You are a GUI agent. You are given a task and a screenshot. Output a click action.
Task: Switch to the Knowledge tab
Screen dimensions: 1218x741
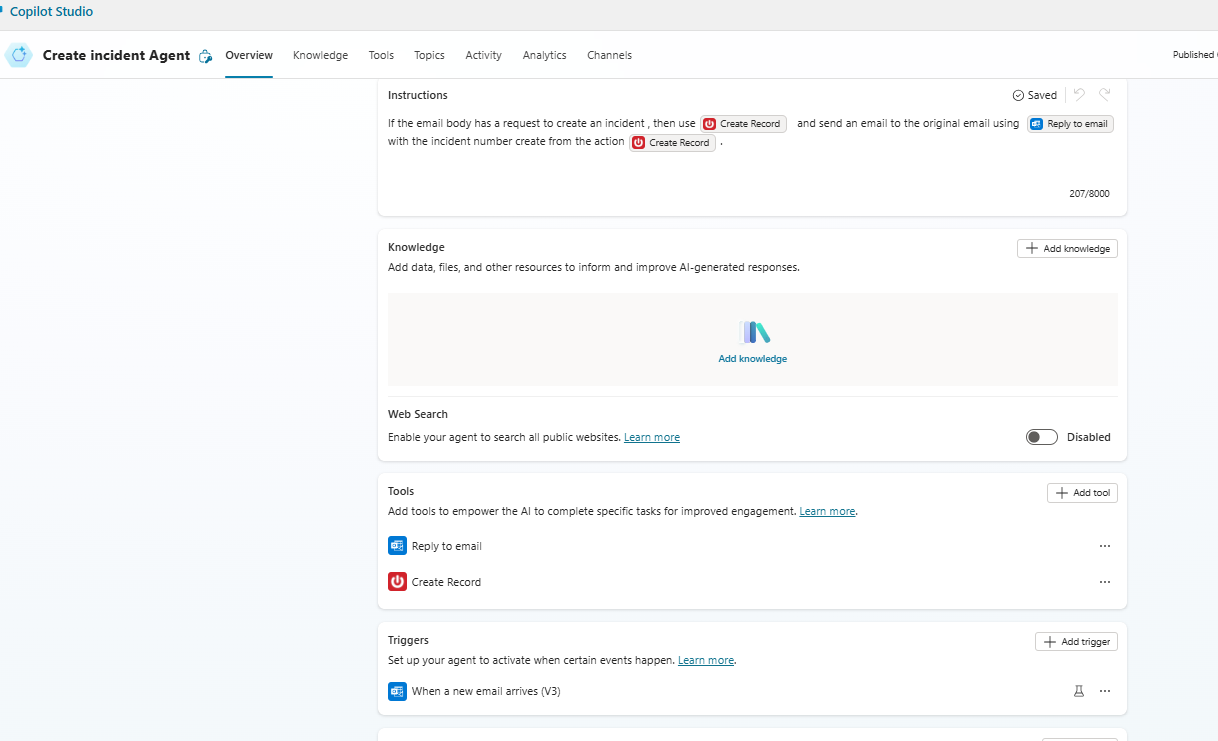click(x=320, y=55)
